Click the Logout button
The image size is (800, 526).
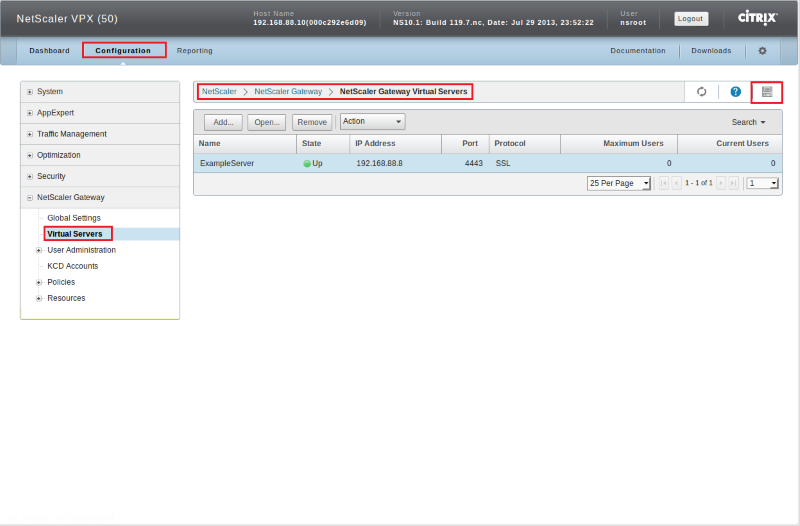[x=691, y=18]
